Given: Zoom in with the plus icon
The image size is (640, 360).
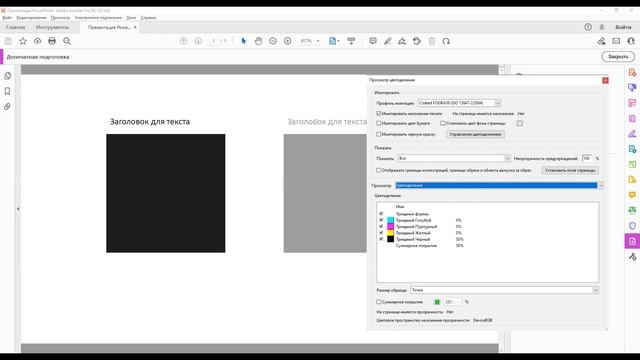Looking at the screenshot, I should coord(288,41).
